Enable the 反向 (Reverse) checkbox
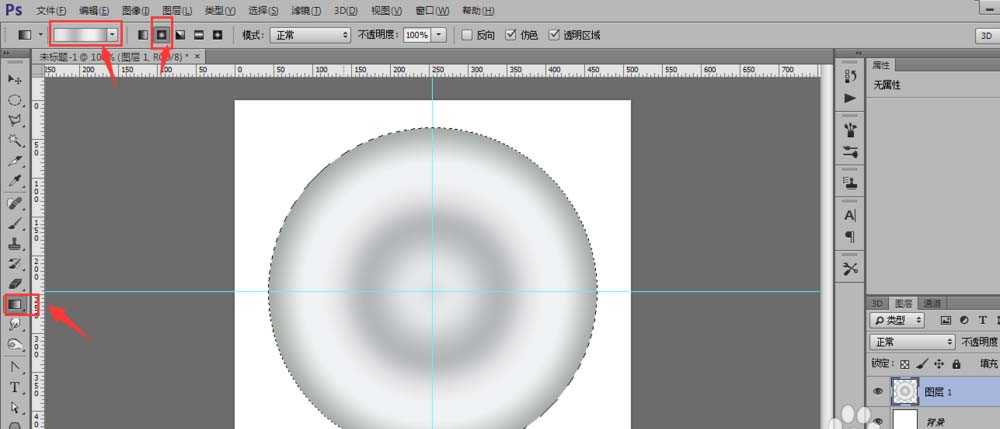1000x429 pixels. (466, 35)
